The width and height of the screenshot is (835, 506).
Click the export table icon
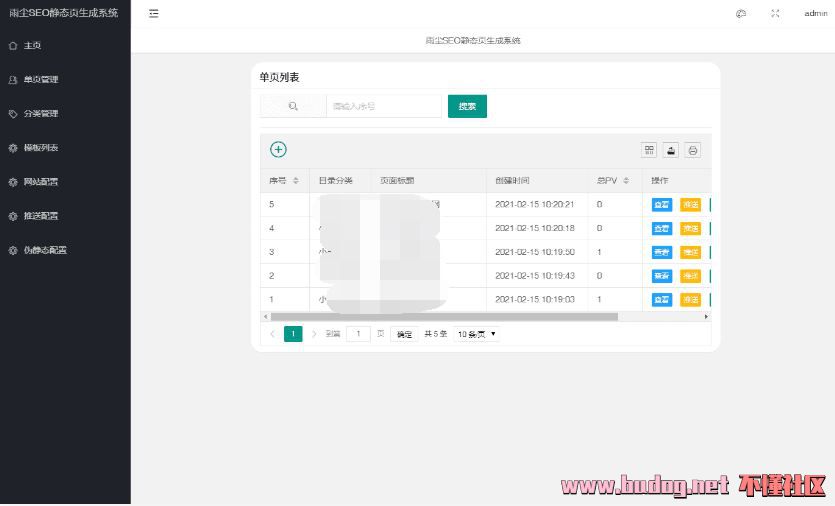pyautogui.click(x=671, y=150)
